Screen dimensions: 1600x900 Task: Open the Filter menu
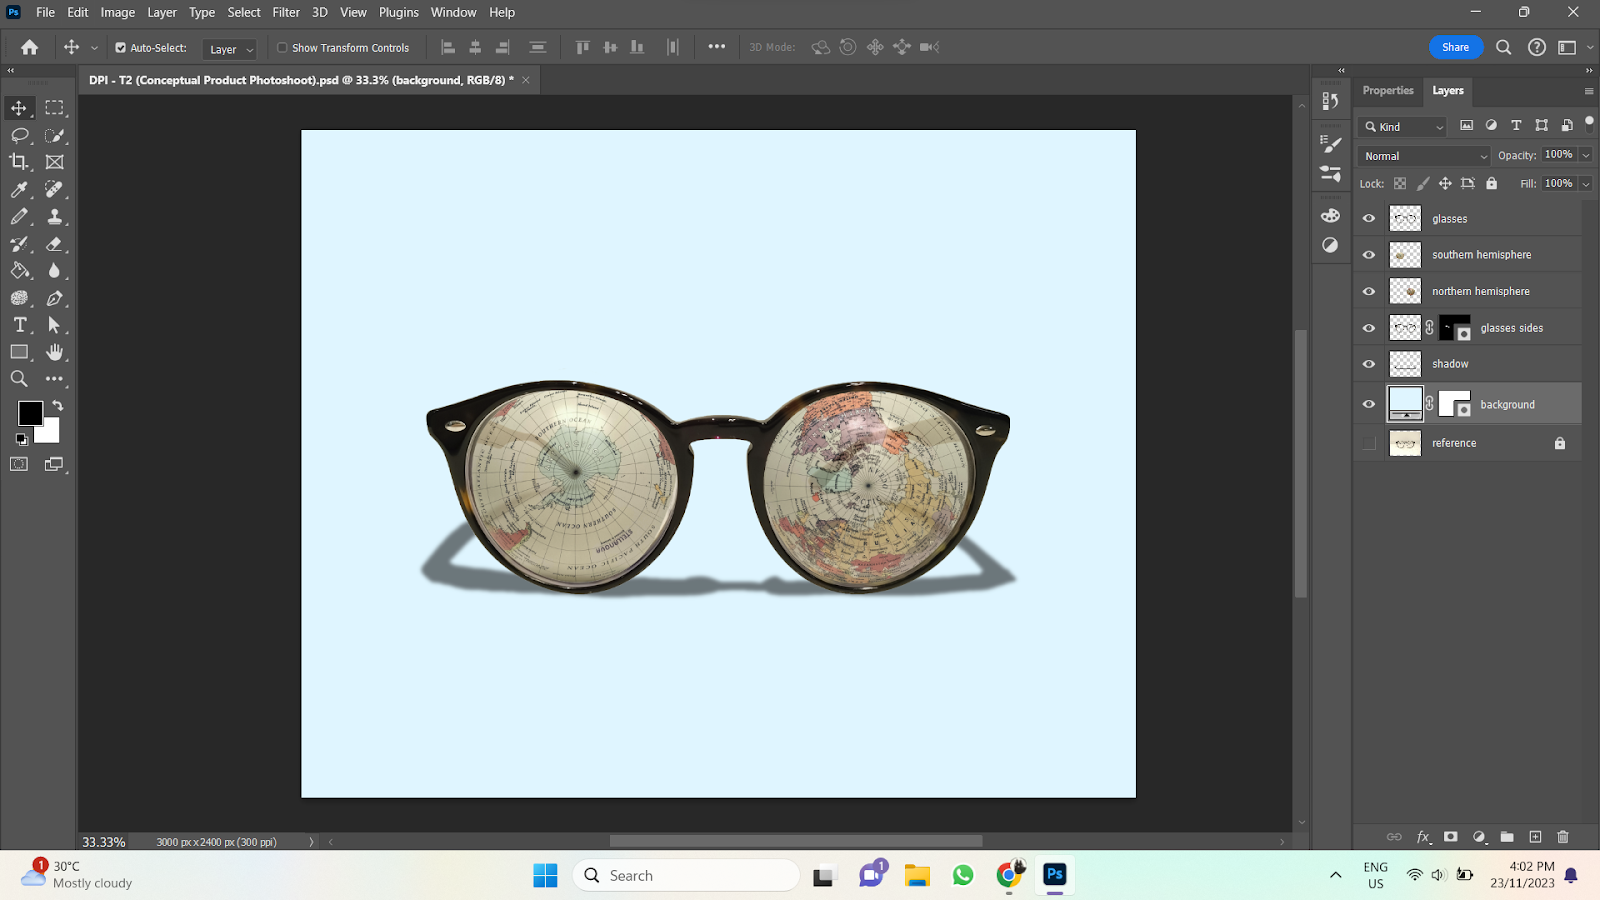(x=286, y=12)
